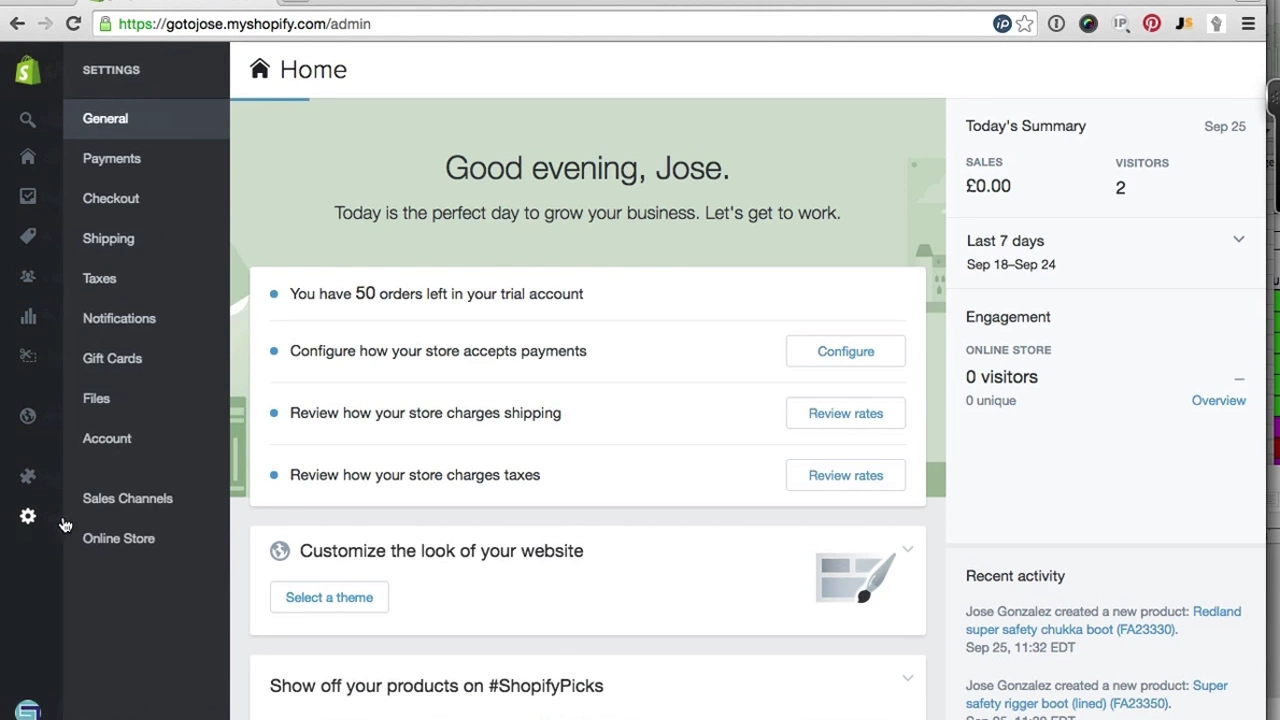
Task: Click Review rates for taxes
Action: tap(846, 475)
